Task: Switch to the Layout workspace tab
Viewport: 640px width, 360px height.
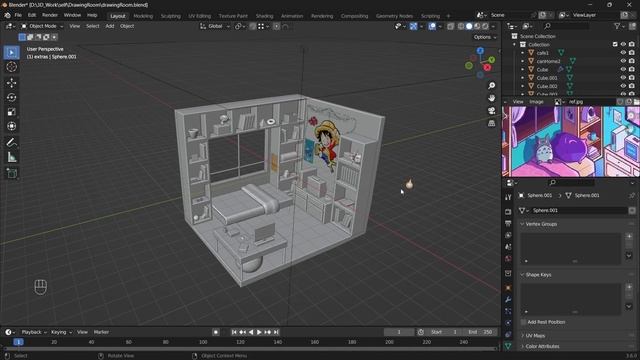Action: point(118,16)
